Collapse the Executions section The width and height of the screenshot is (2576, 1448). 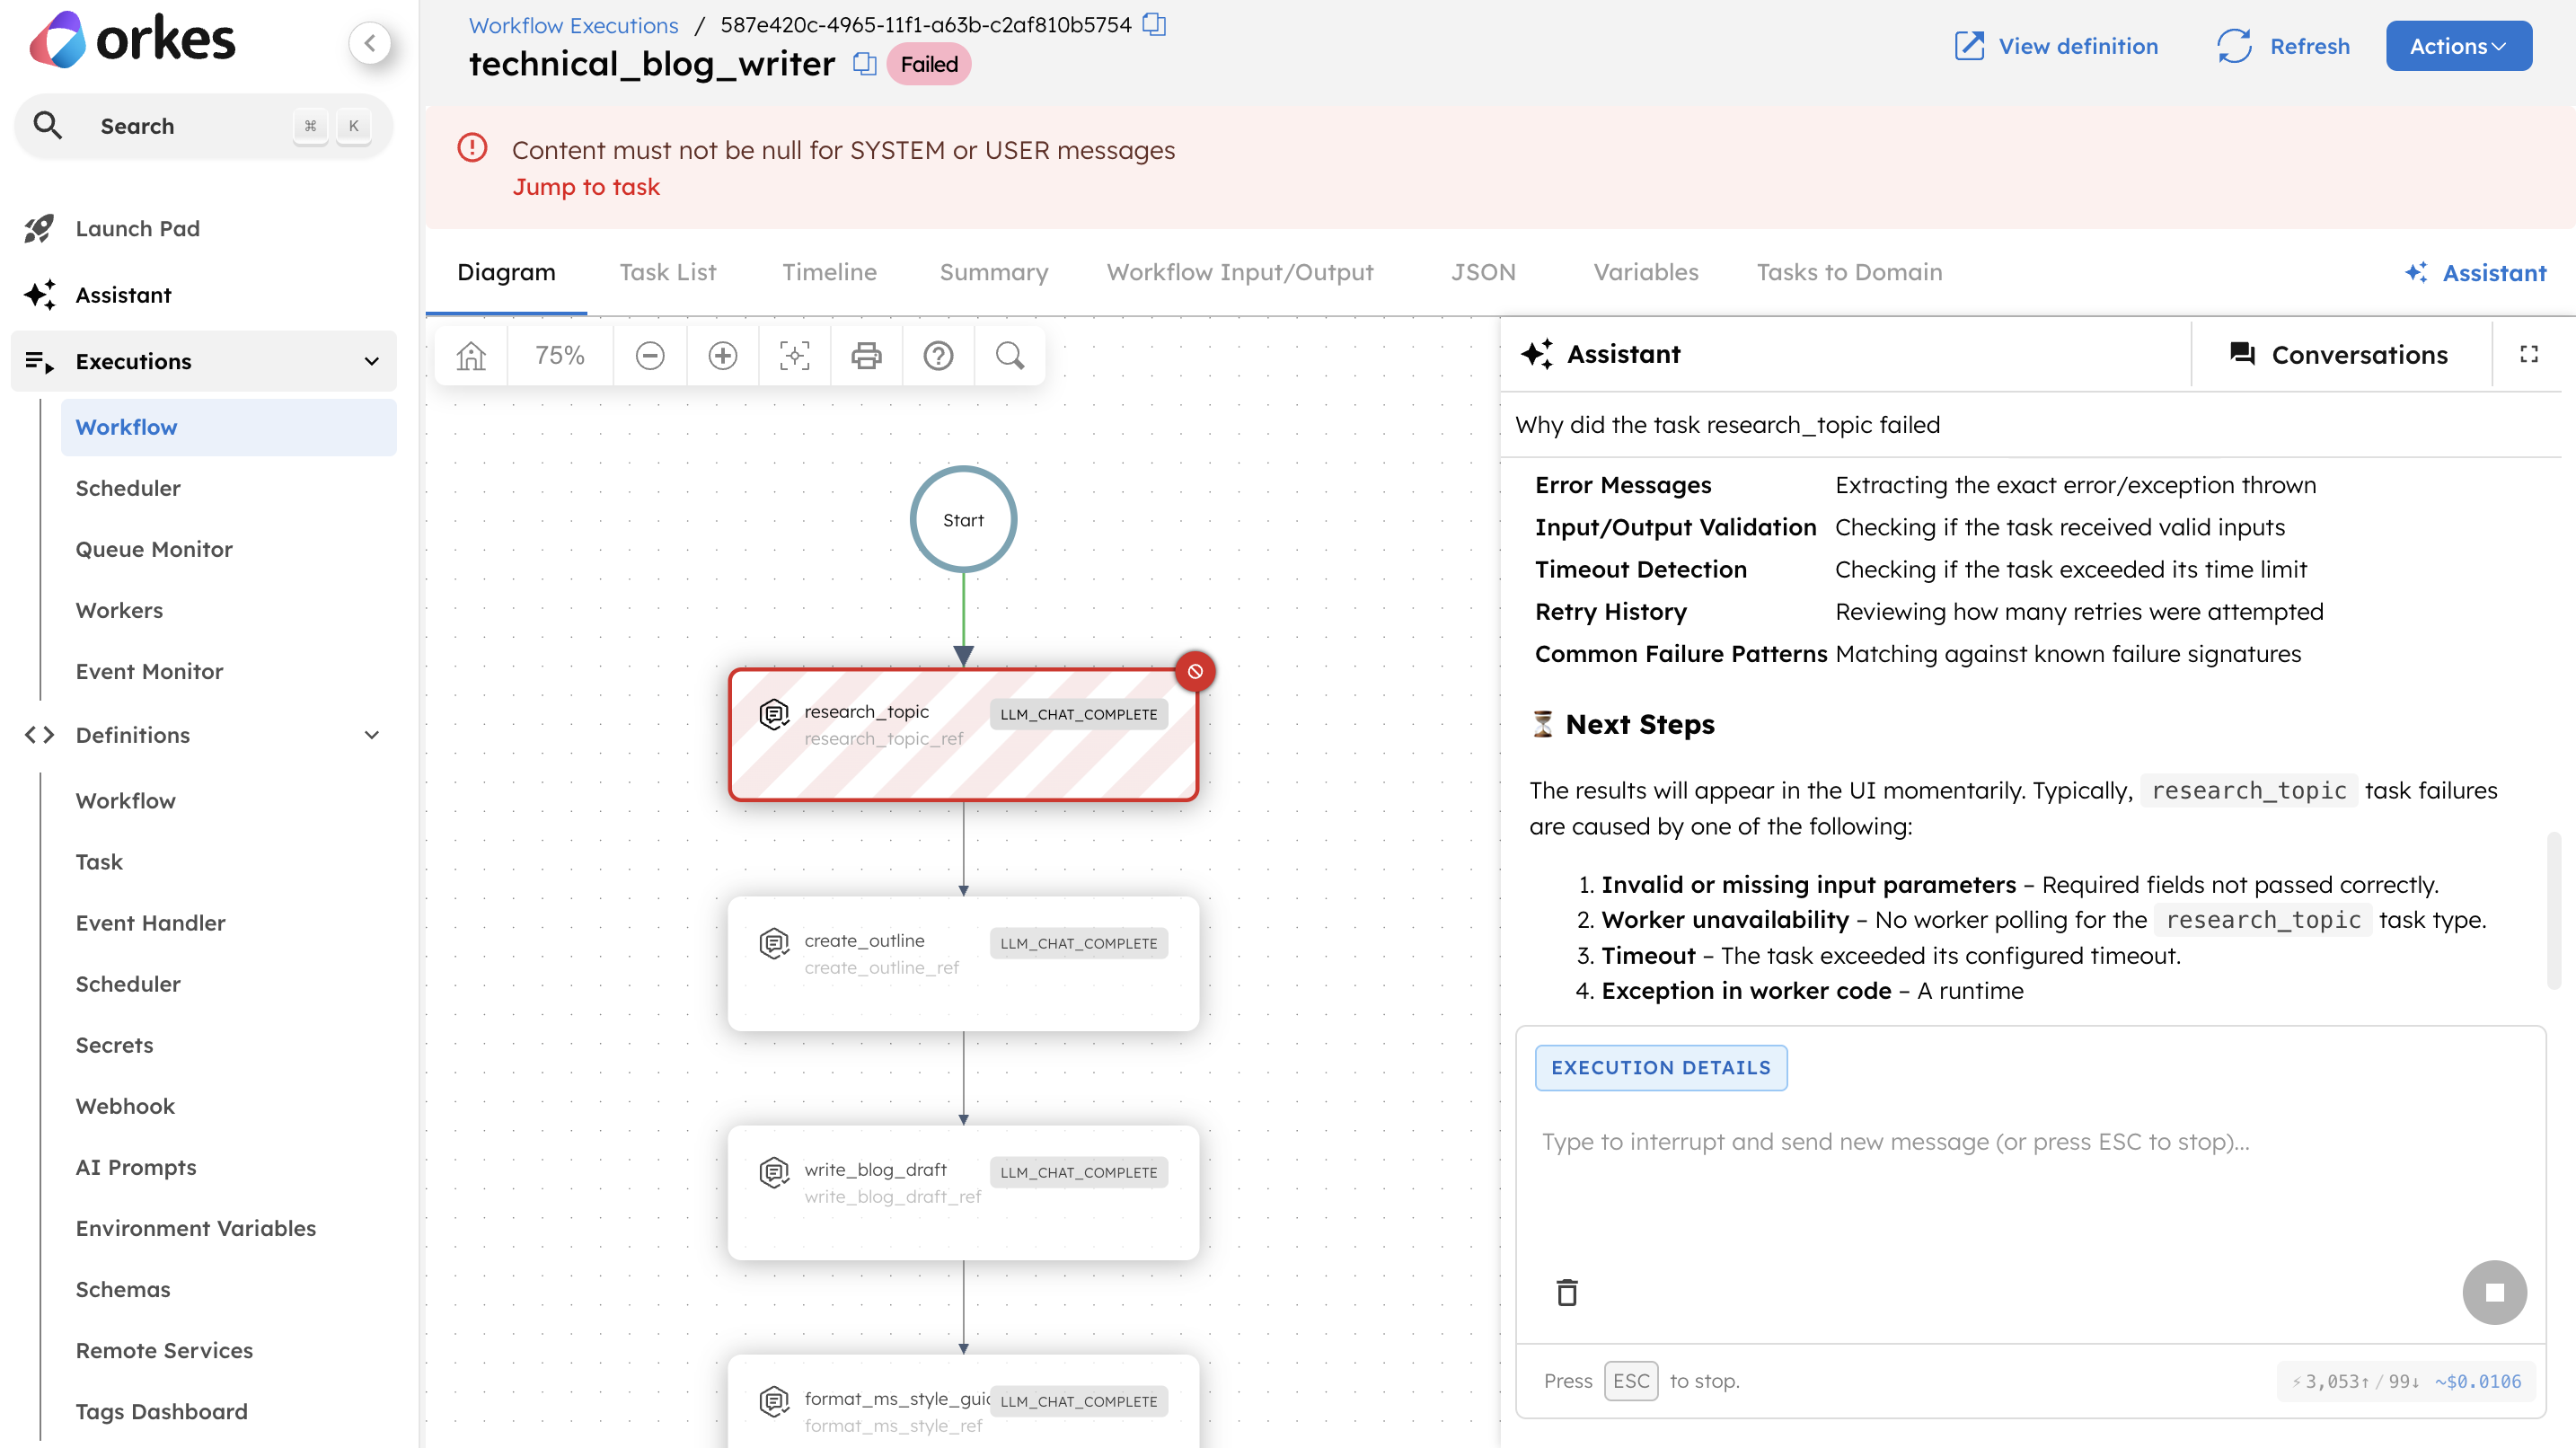pos(371,361)
